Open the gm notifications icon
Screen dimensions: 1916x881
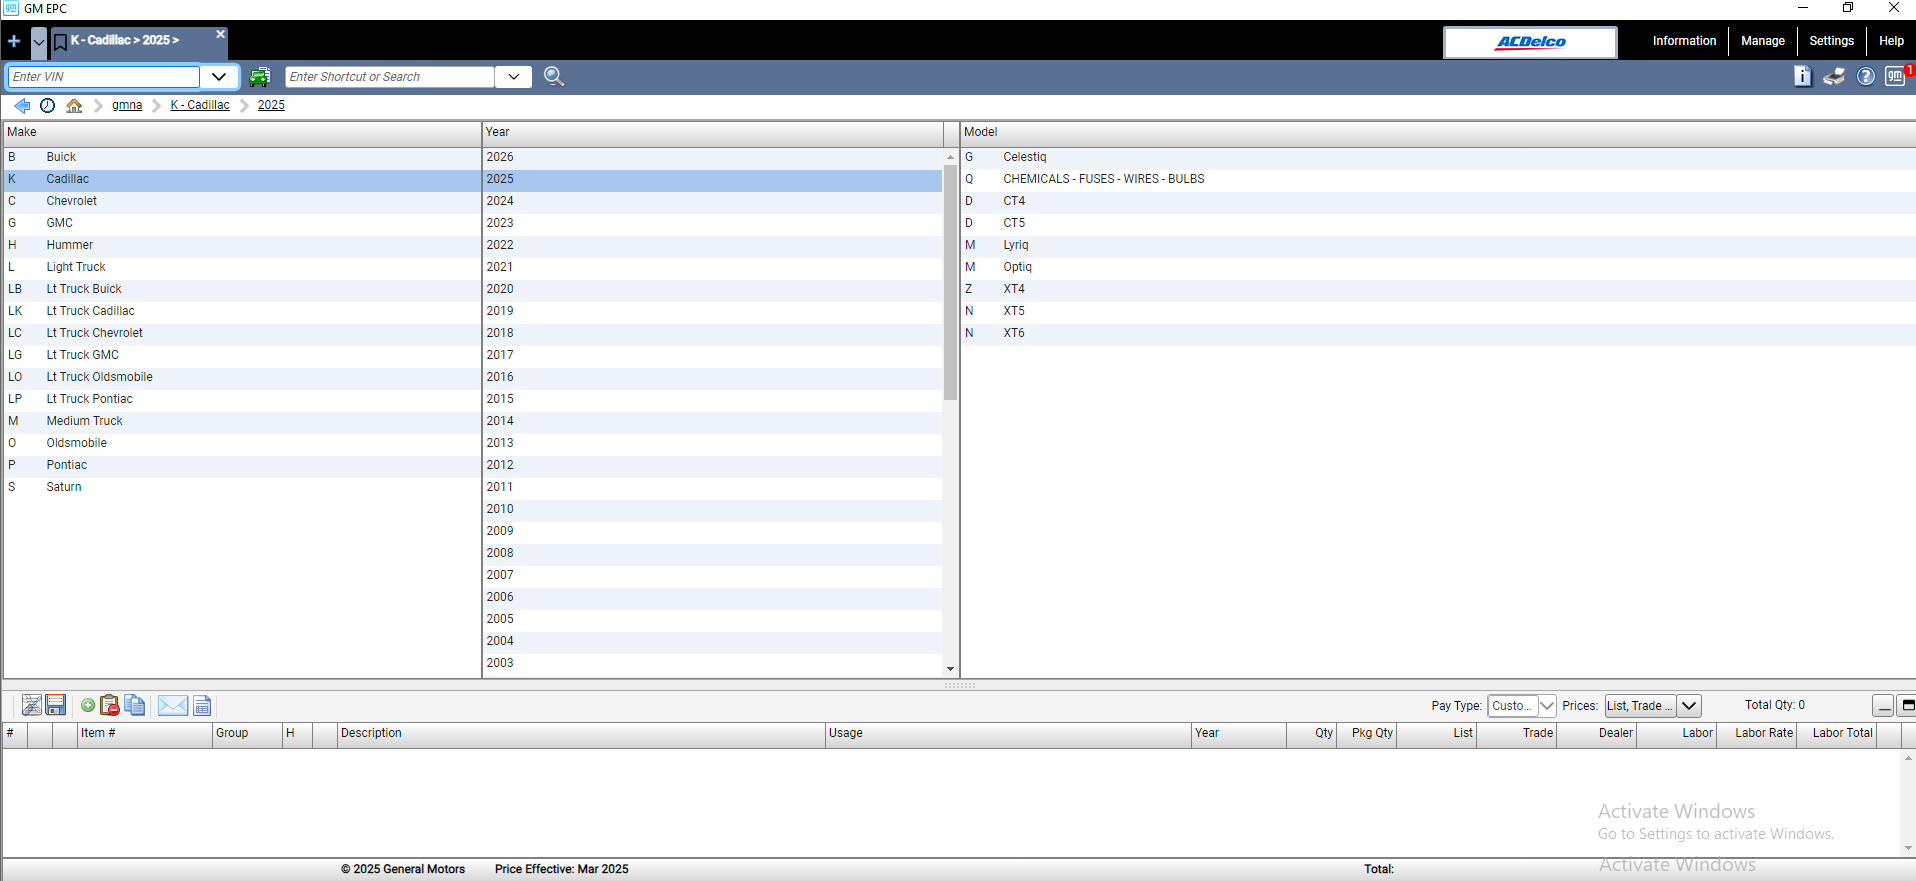coord(1896,76)
